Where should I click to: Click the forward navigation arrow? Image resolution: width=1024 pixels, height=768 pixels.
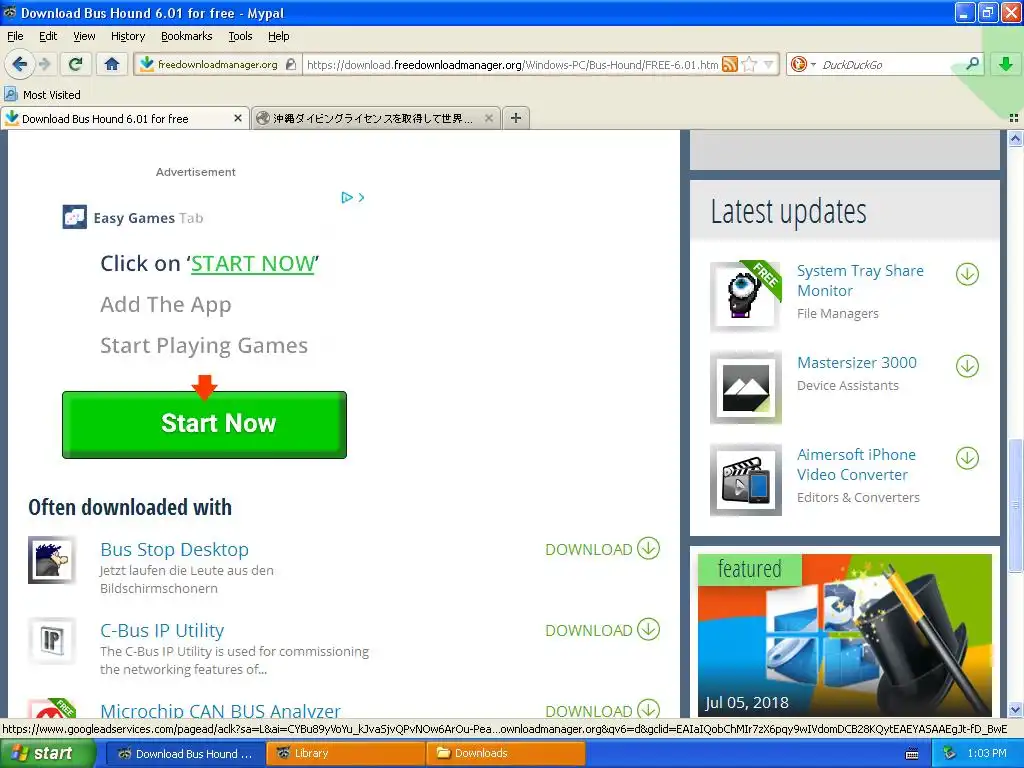coord(44,64)
